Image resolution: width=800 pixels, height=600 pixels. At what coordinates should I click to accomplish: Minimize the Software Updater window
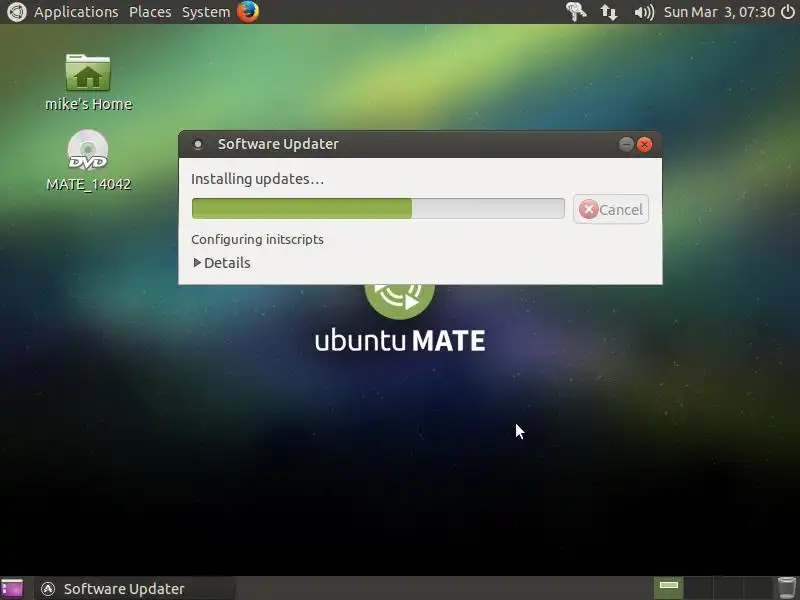(626, 144)
